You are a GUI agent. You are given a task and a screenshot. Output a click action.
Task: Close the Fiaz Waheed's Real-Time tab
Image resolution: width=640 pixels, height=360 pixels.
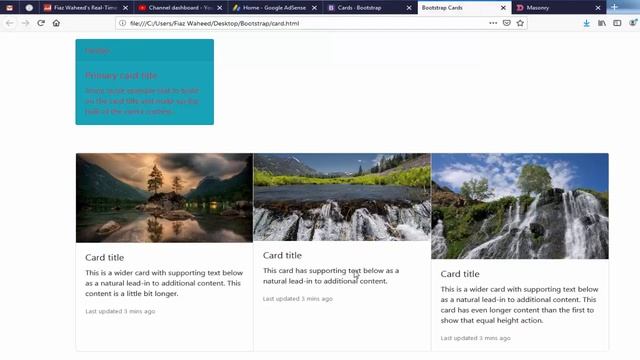tap(125, 8)
